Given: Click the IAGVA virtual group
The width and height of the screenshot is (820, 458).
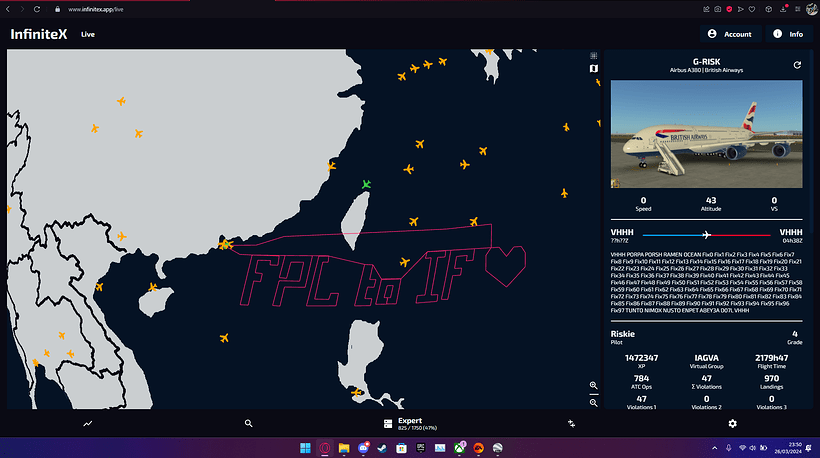Looking at the screenshot, I should click(707, 358).
